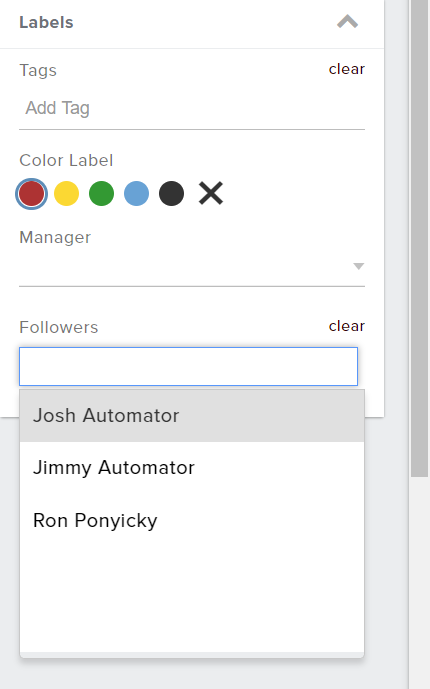
Task: Select the red color label
Action: coord(31,193)
